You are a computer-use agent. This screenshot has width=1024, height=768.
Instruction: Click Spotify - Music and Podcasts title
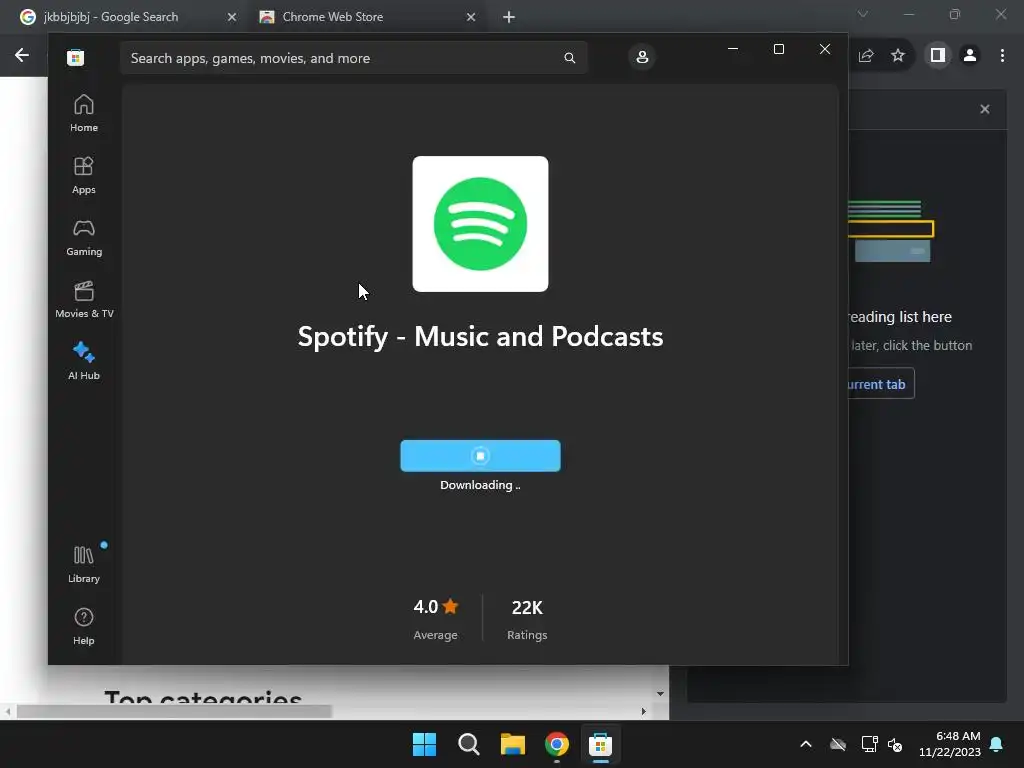tap(480, 336)
